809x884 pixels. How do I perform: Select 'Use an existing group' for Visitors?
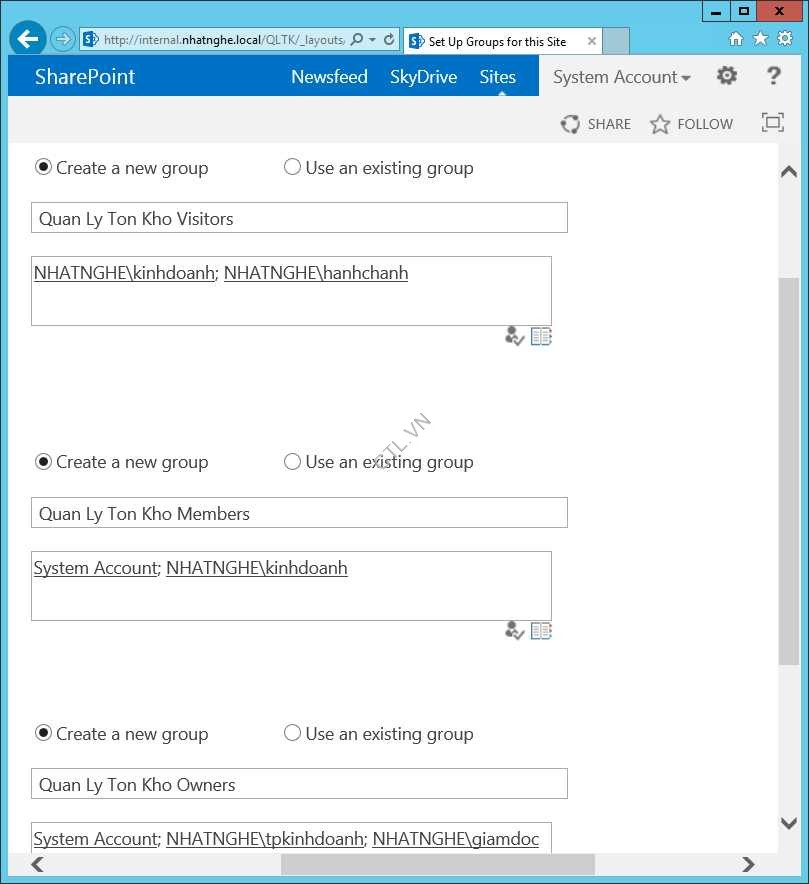click(292, 168)
